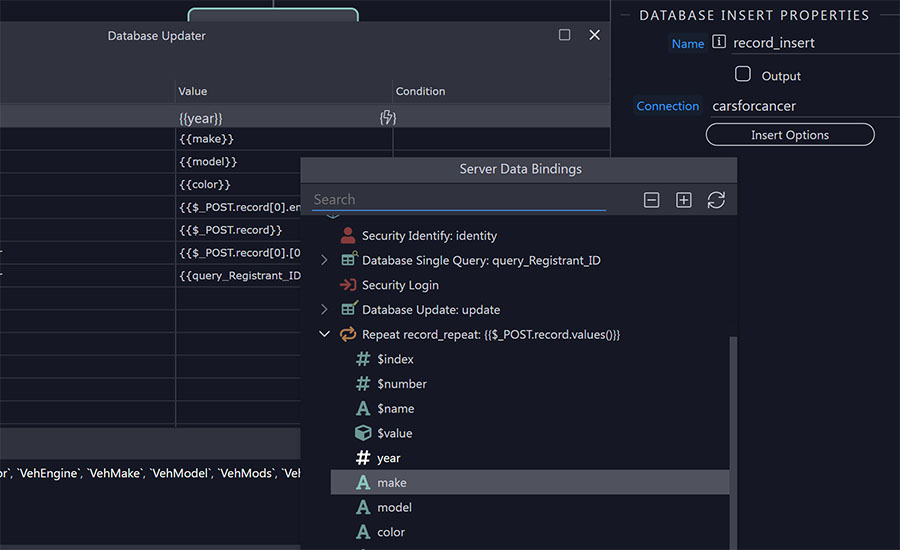900x550 pixels.
Task: Click the collapse all minus icon
Action: (651, 200)
